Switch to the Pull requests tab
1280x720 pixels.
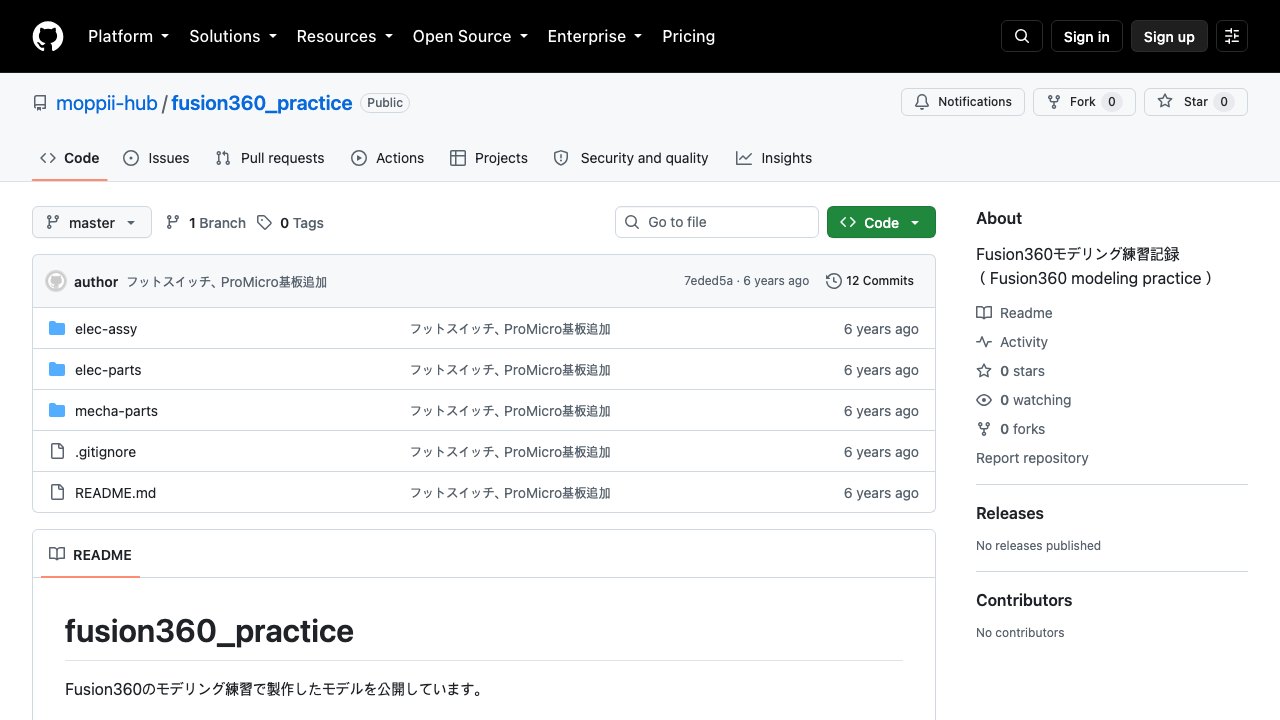[270, 158]
